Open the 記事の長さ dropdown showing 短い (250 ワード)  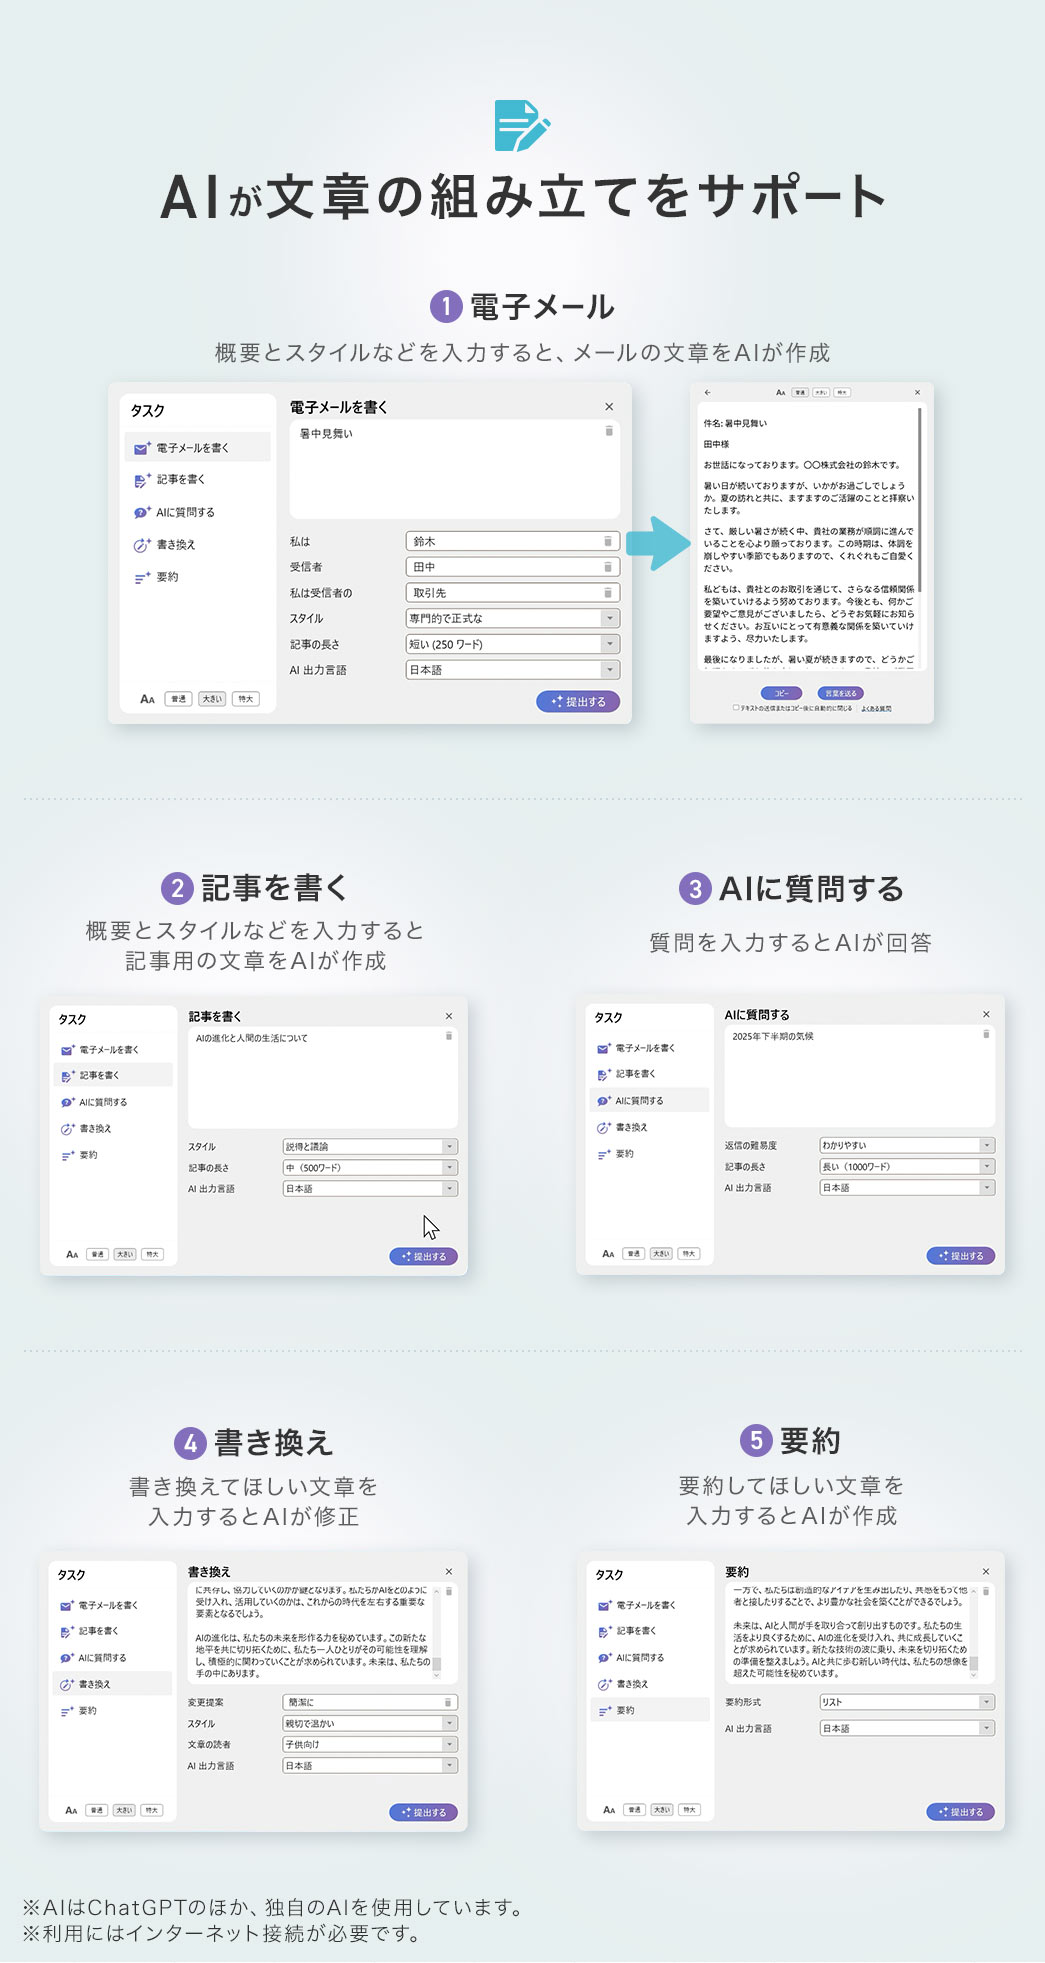[512, 644]
